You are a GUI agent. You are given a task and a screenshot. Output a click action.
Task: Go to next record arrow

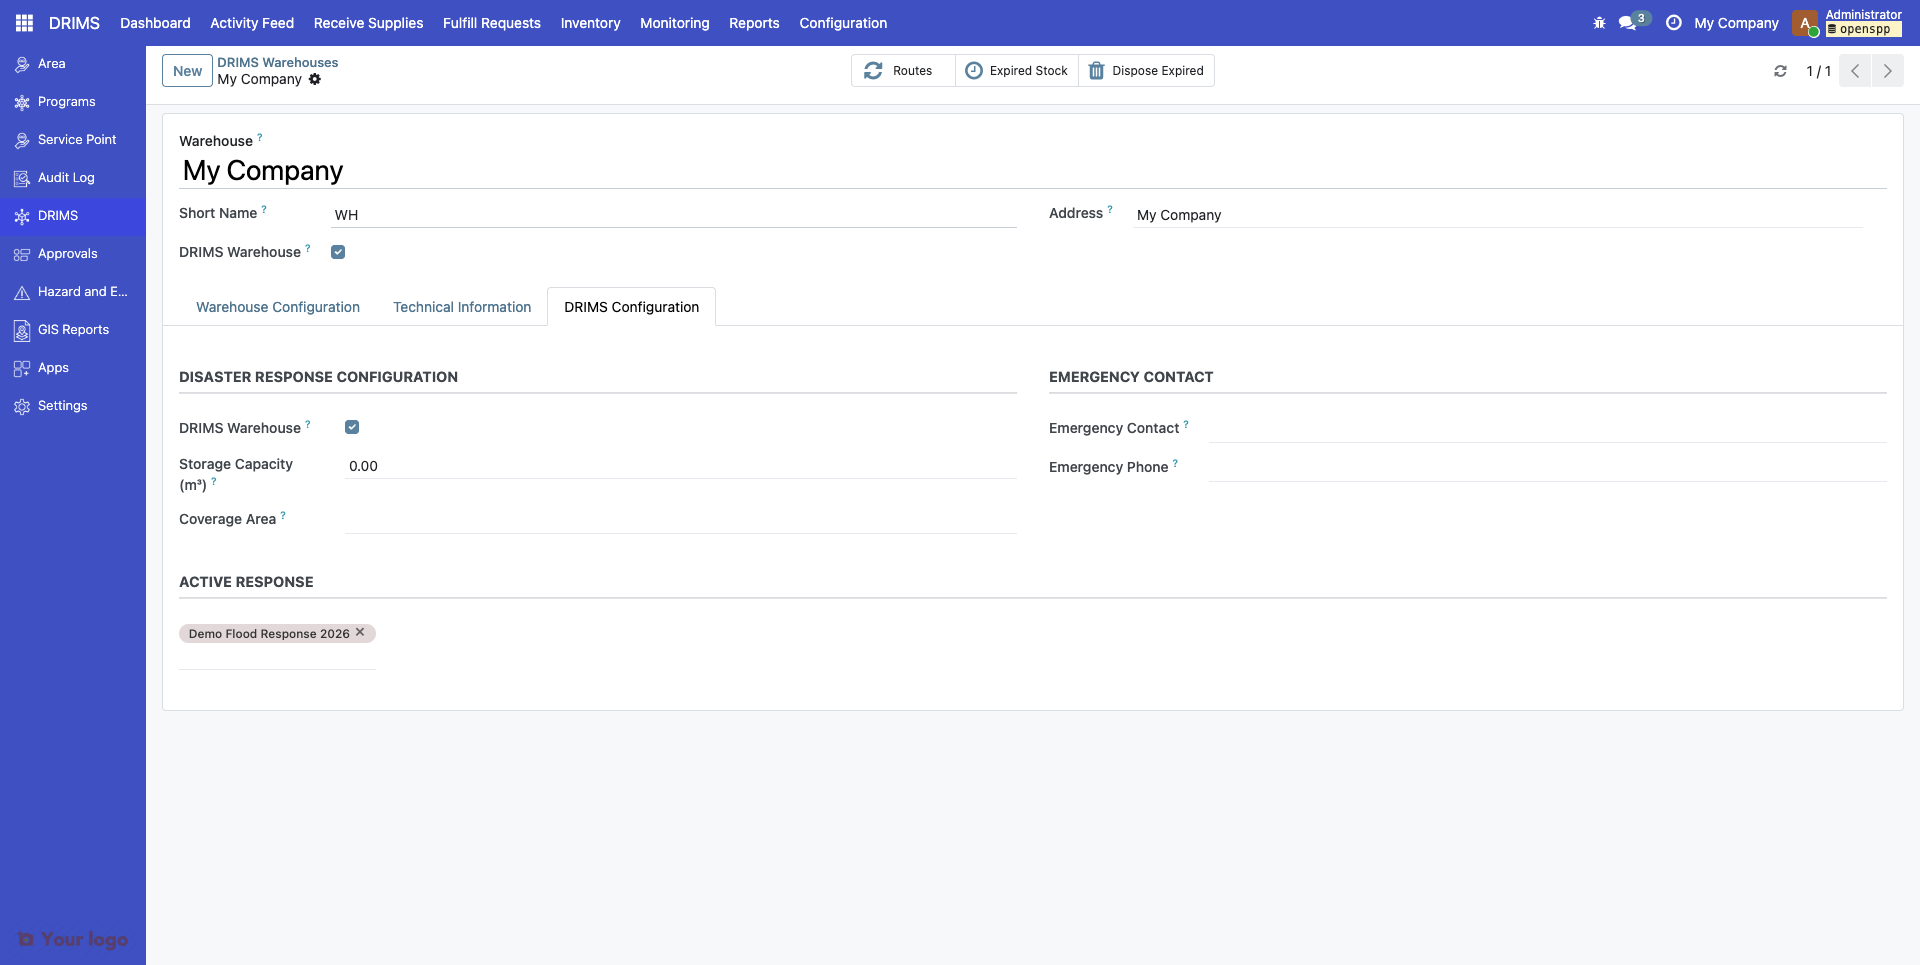[1888, 71]
